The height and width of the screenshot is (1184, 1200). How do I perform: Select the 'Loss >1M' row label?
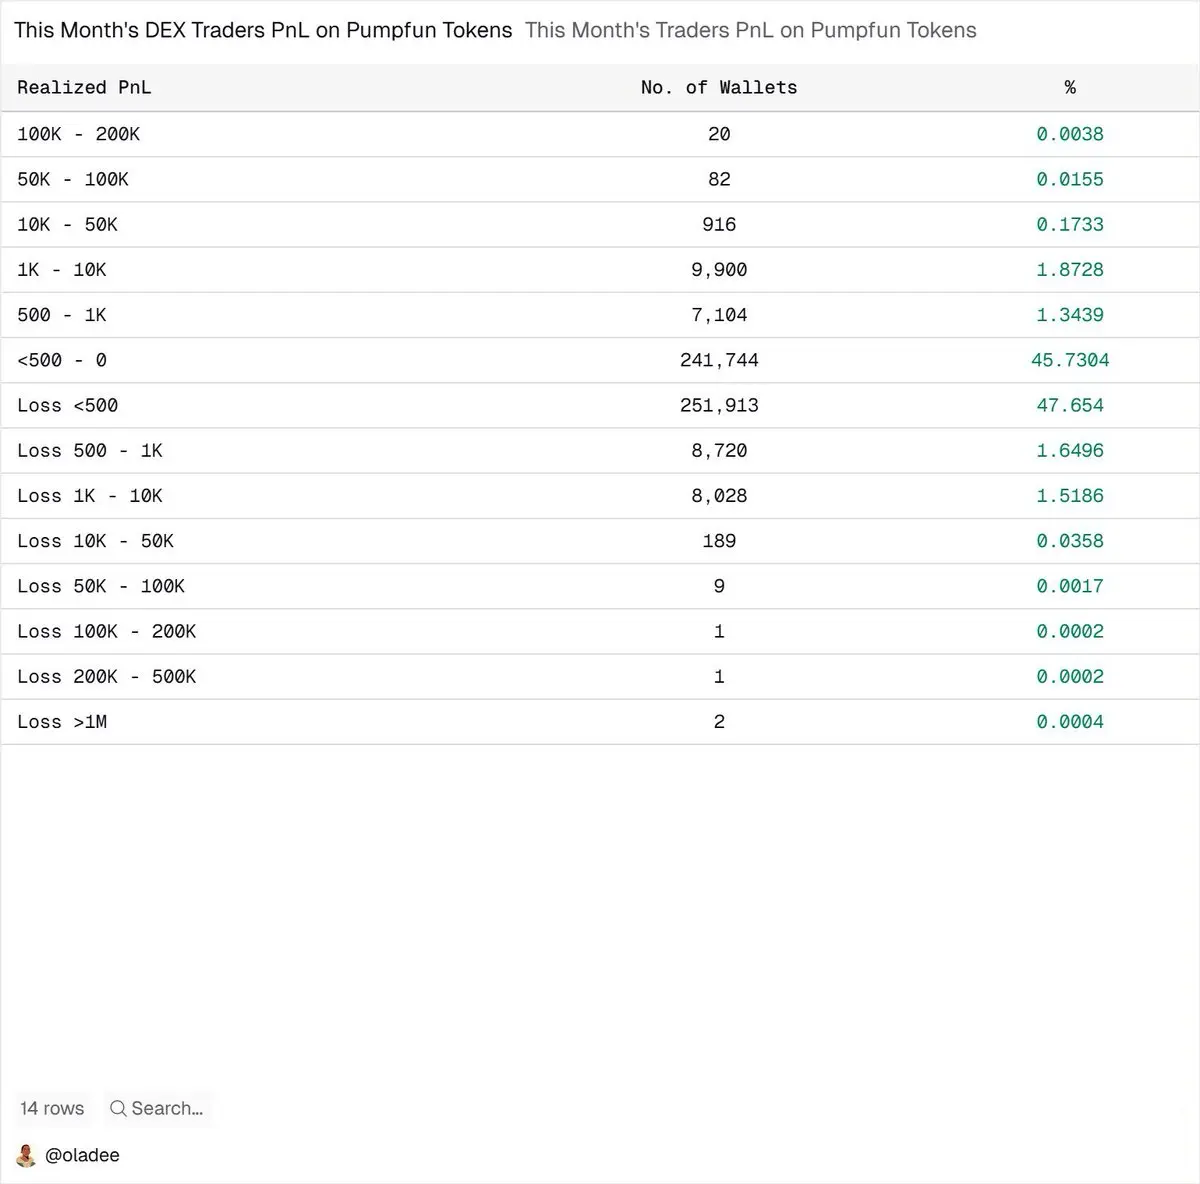[62, 722]
